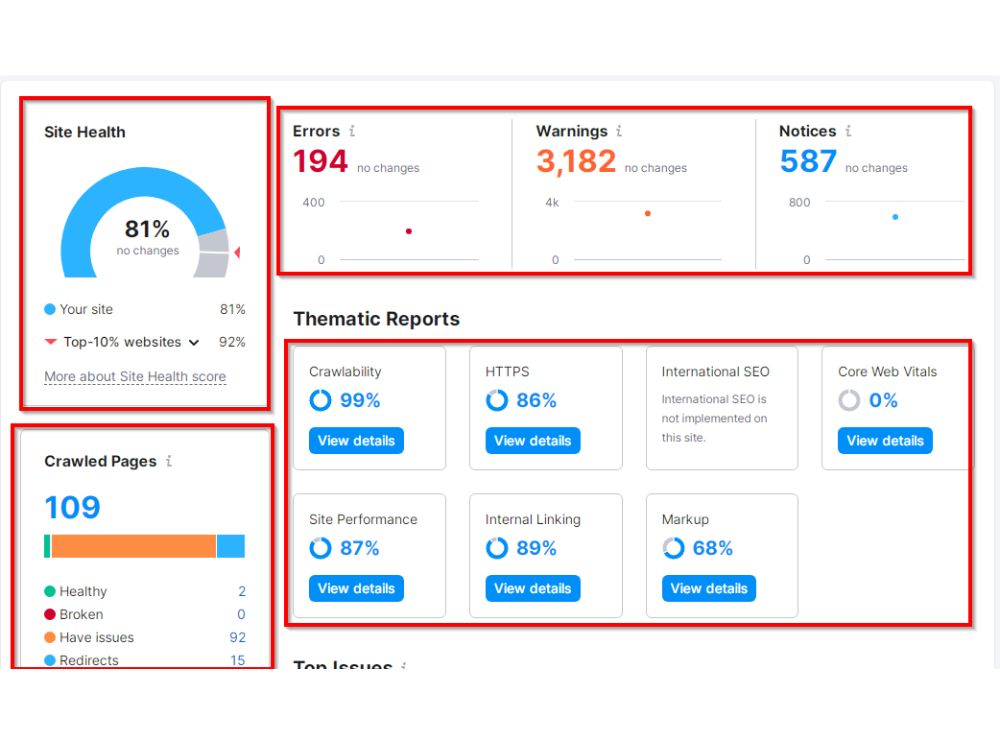
Task: Click the HTTPS 86% score
Action: tap(536, 401)
